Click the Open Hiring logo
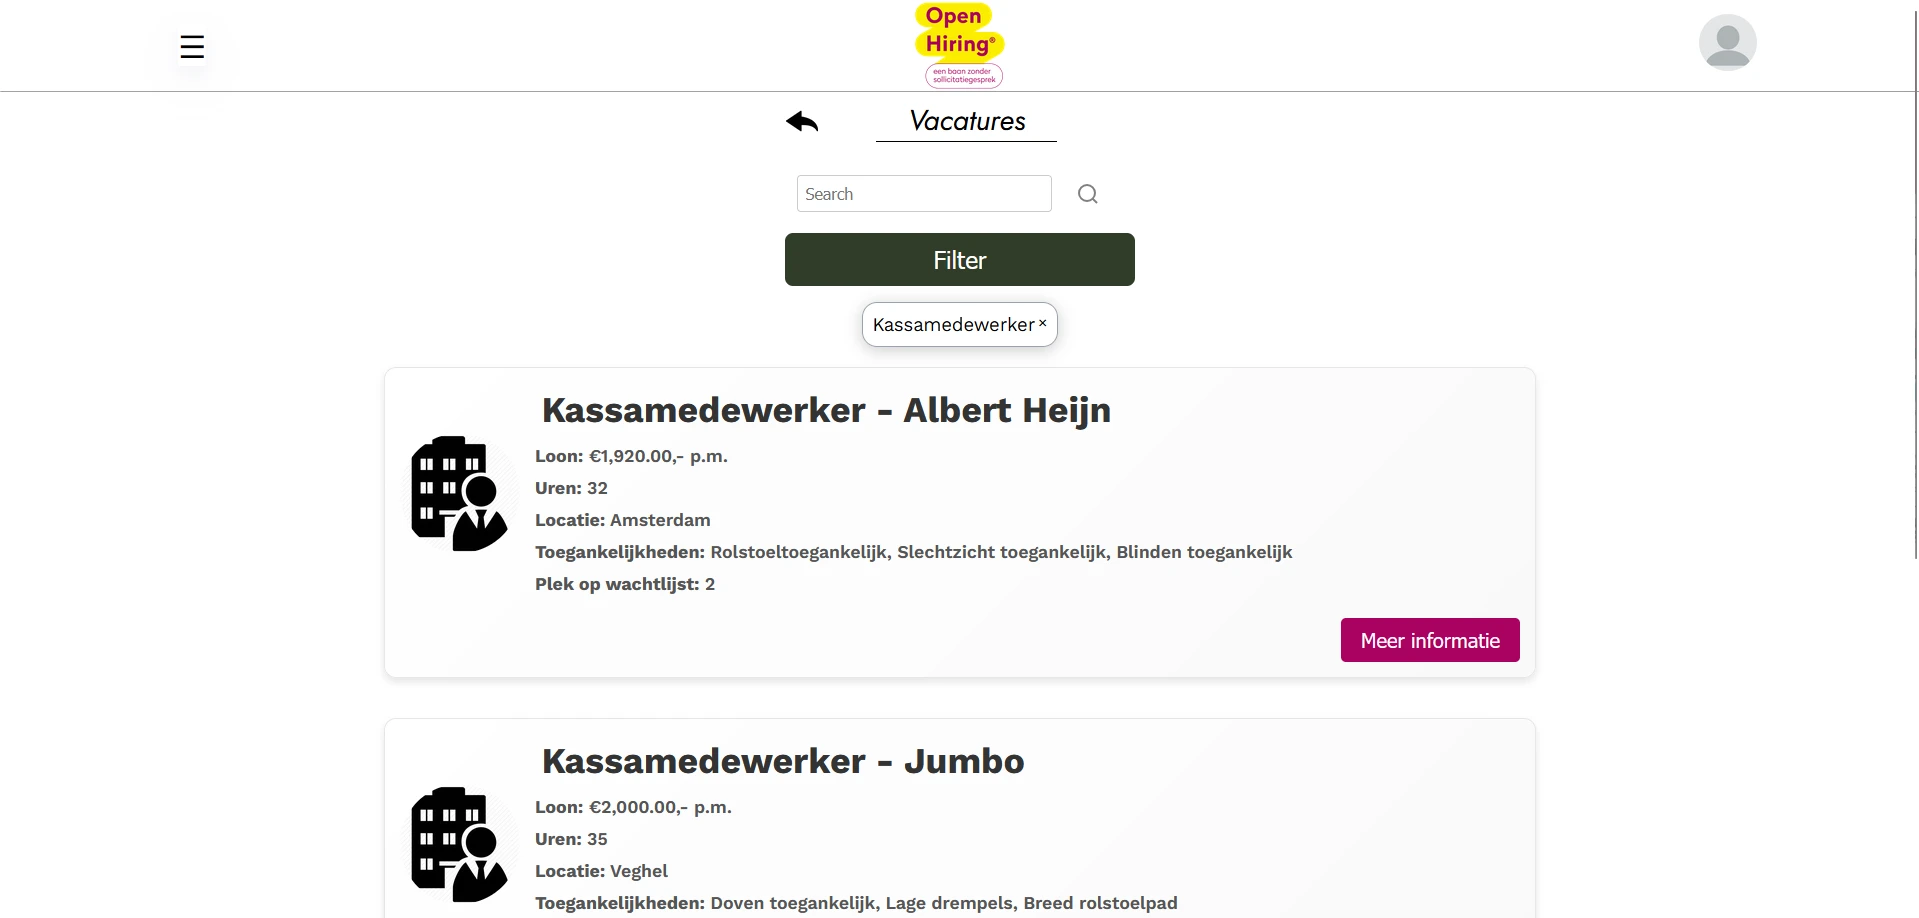This screenshot has height=918, width=1919. [958, 40]
